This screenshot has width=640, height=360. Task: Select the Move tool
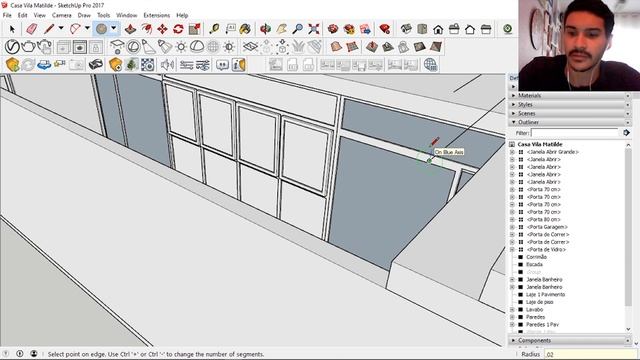pyautogui.click(x=162, y=29)
